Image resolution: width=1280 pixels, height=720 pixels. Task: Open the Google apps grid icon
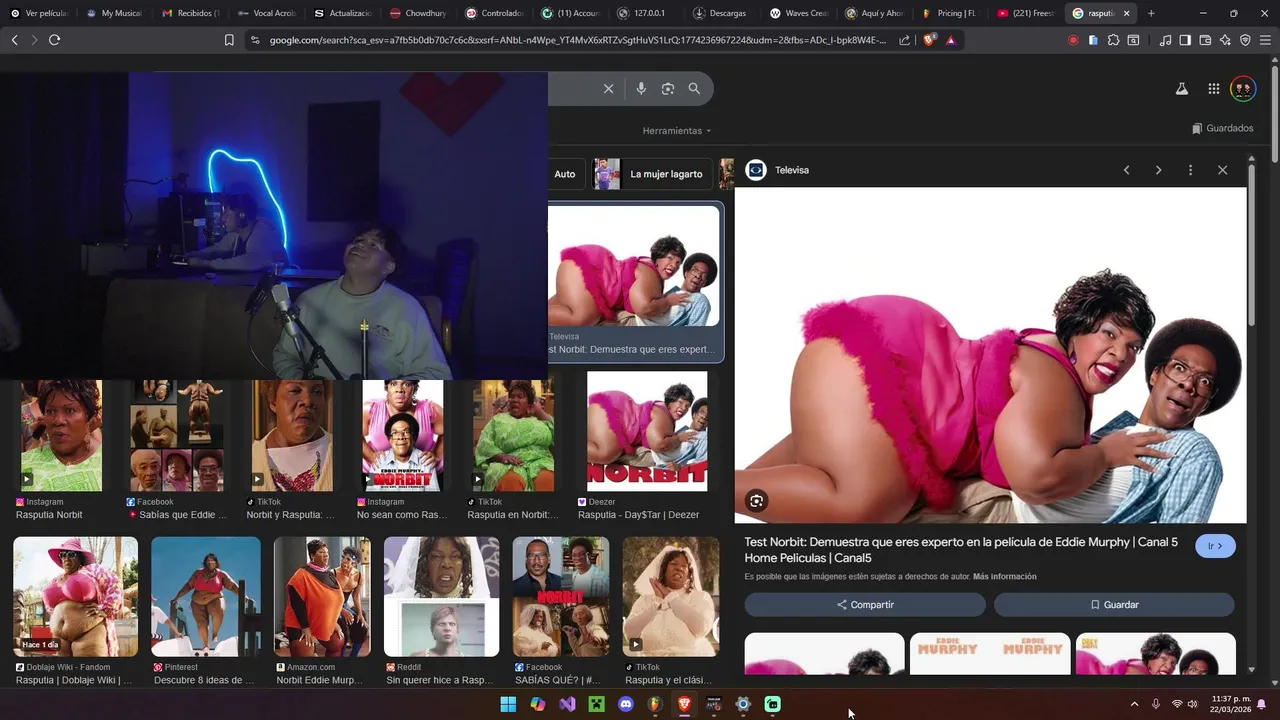(x=1213, y=89)
